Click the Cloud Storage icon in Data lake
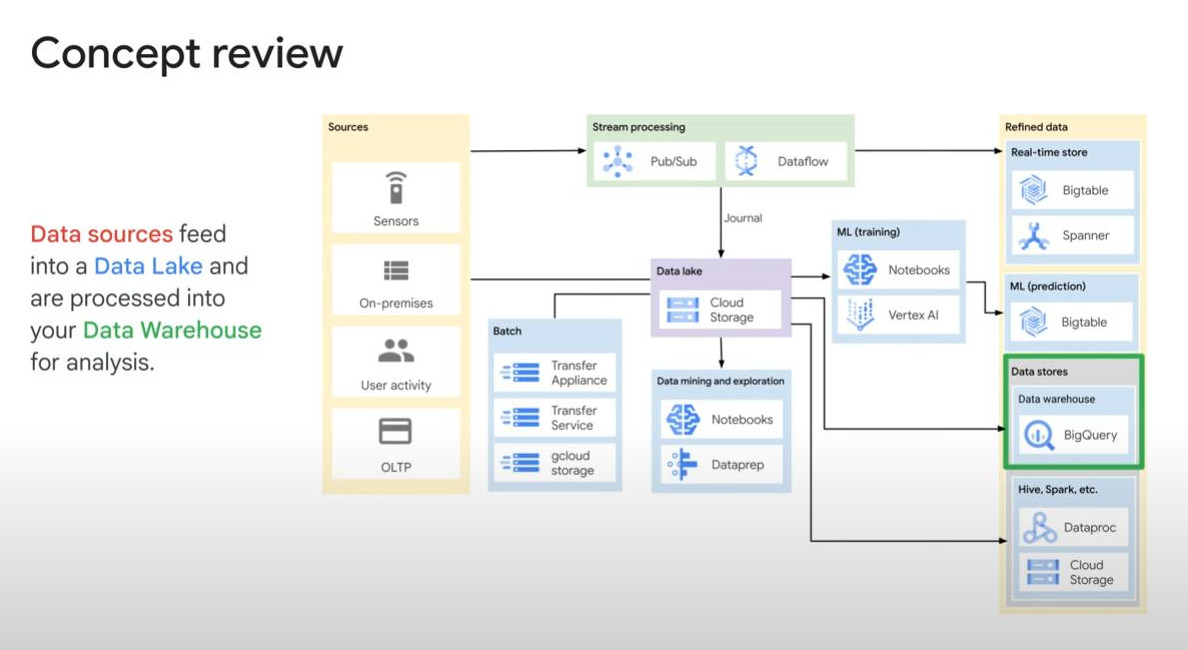 point(683,310)
